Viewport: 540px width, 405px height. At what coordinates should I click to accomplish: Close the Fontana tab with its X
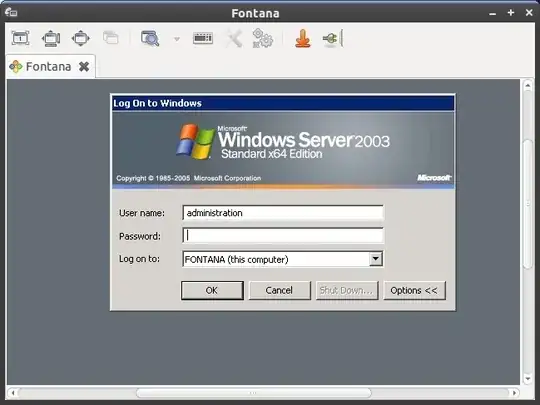point(84,66)
